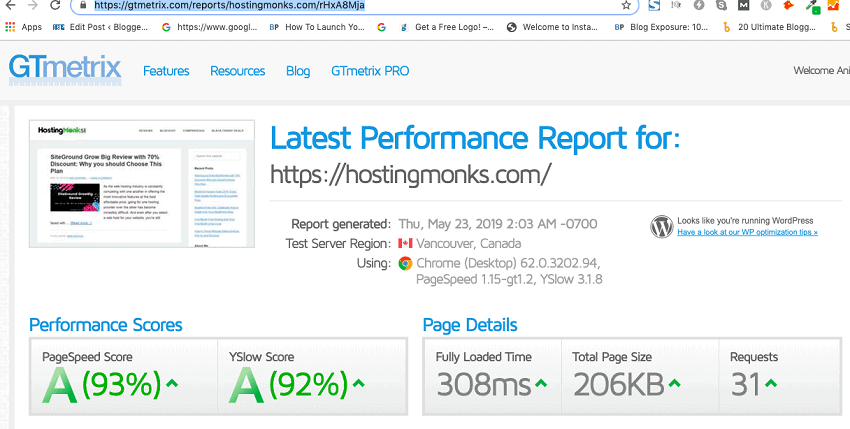
Task: Open the orange chart extension icon
Action: pos(834,5)
